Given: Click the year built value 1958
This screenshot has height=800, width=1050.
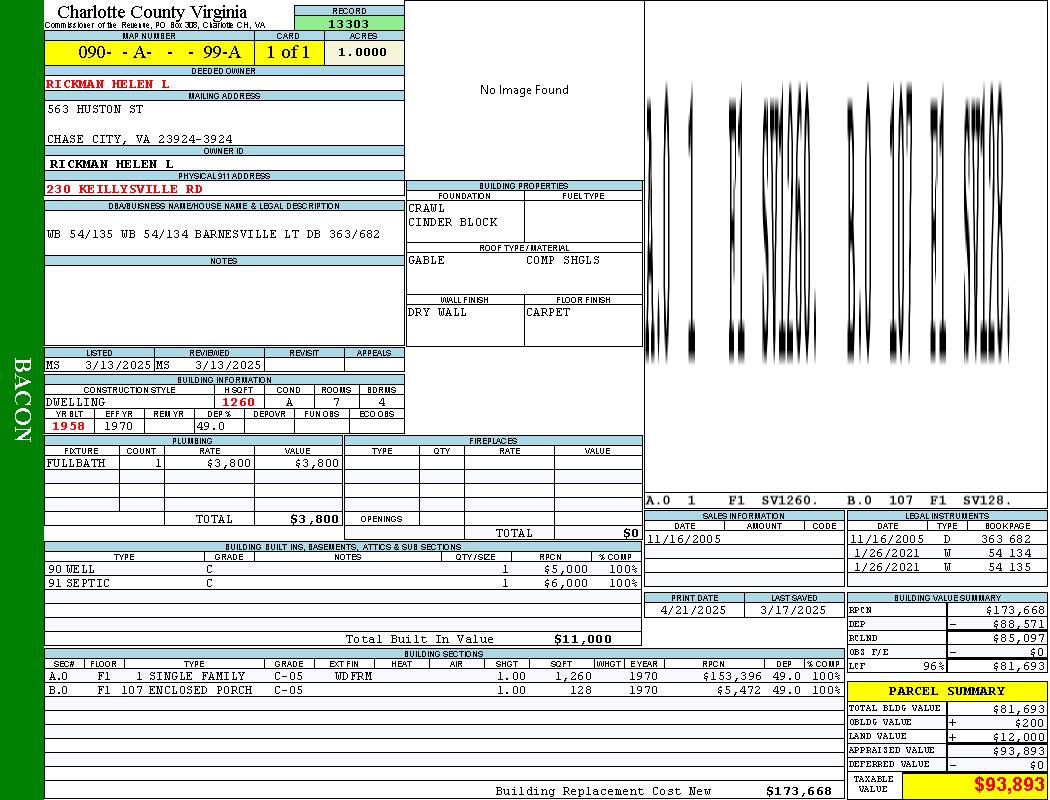Looking at the screenshot, I should pos(68,426).
